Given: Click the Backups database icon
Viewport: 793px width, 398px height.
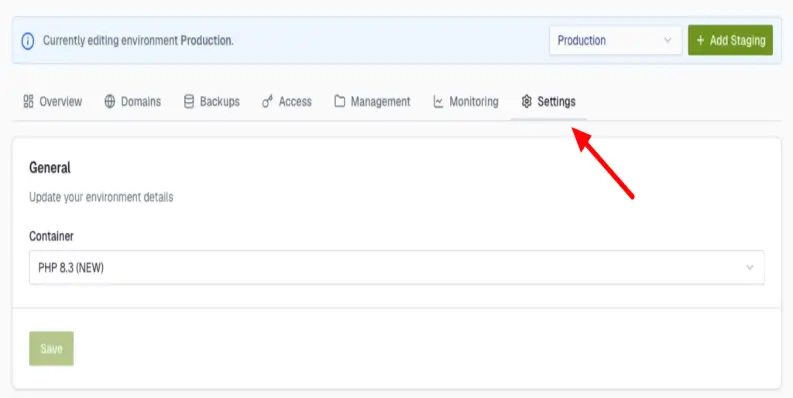Looking at the screenshot, I should pos(189,102).
